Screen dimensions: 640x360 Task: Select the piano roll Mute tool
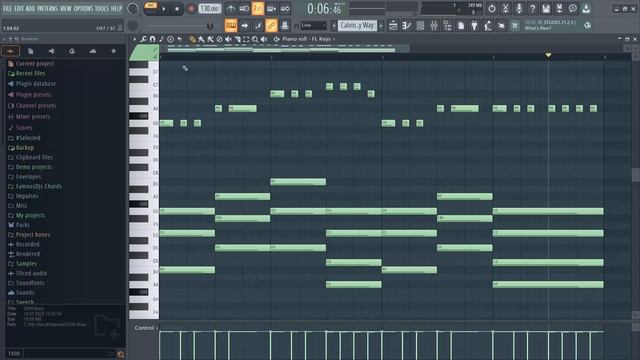(x=228, y=39)
